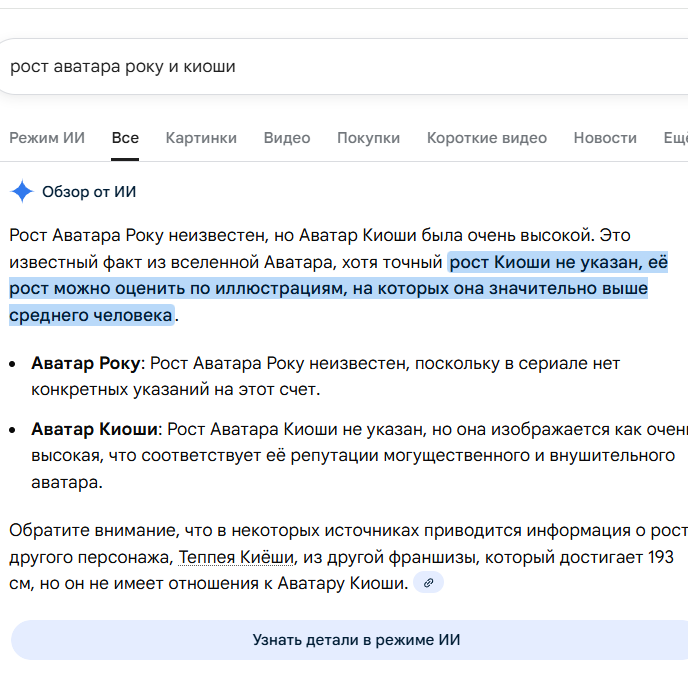Click the search field containing 'рост аватара року и киоши'

pyautogui.click(x=344, y=66)
